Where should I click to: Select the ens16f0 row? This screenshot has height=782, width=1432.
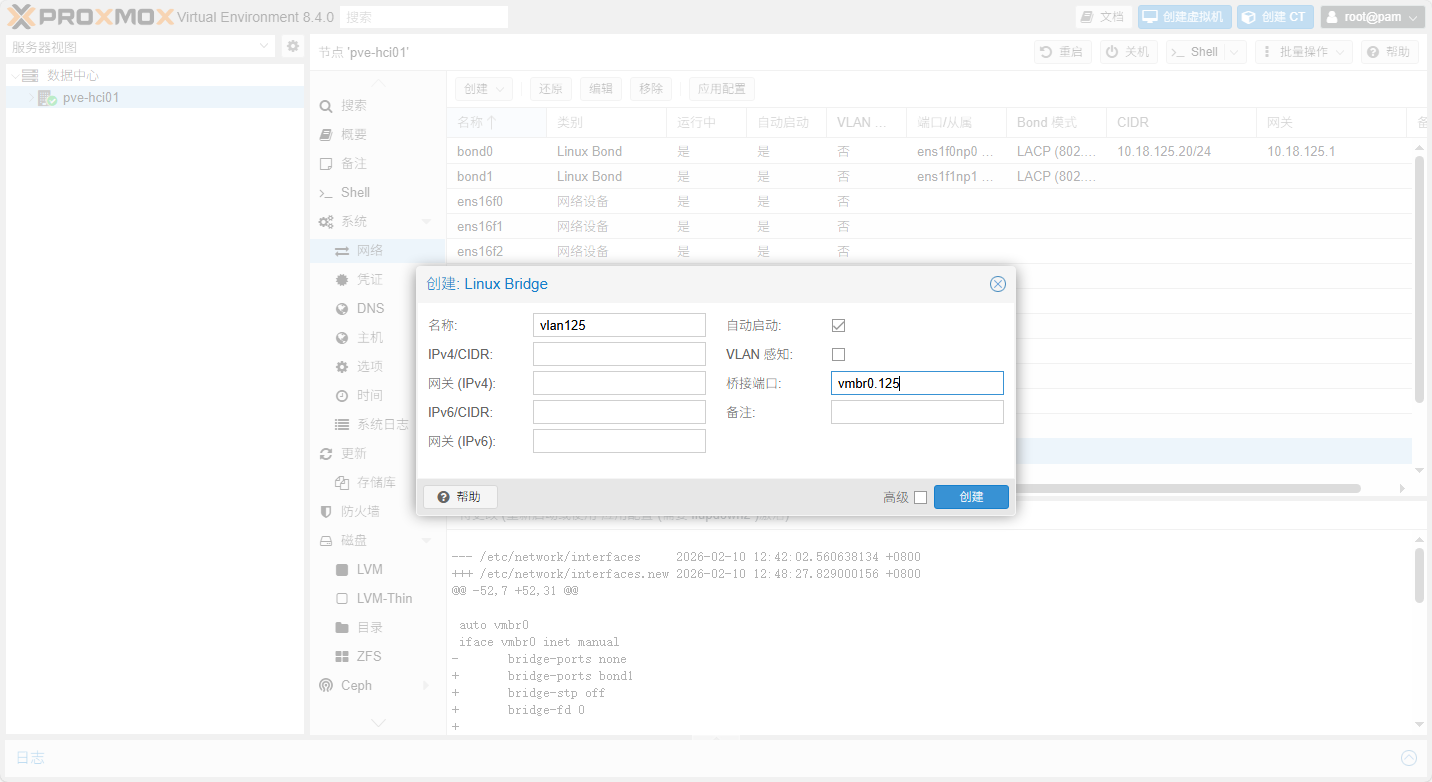929,201
